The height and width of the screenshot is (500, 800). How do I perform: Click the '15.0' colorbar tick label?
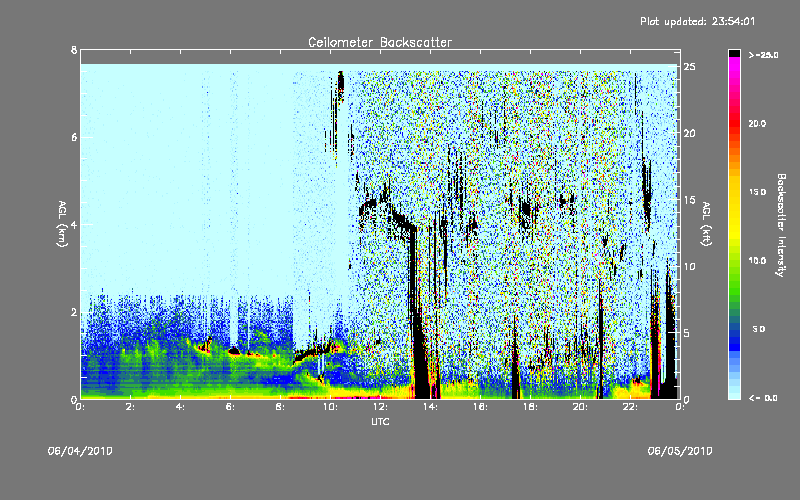click(757, 192)
